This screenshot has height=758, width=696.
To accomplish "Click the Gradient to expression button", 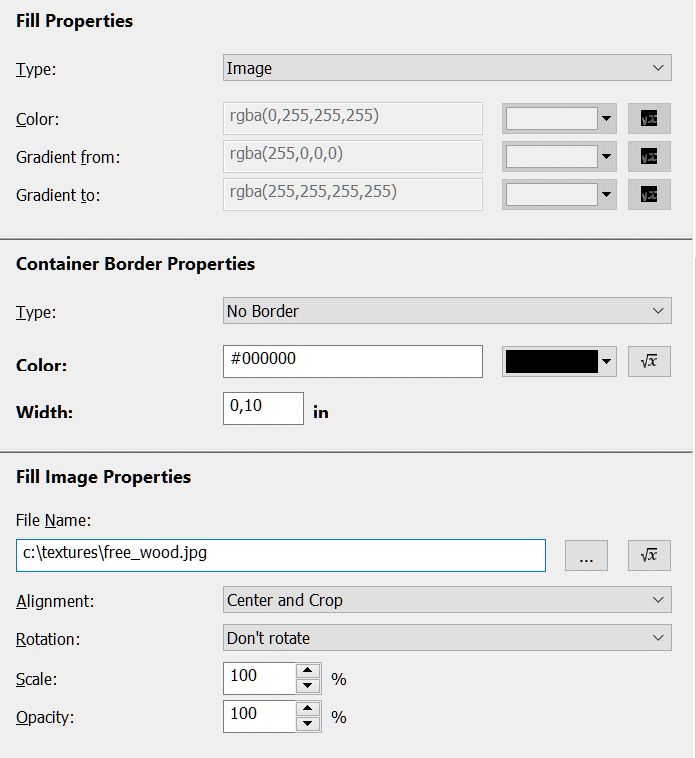I will (x=649, y=194).
